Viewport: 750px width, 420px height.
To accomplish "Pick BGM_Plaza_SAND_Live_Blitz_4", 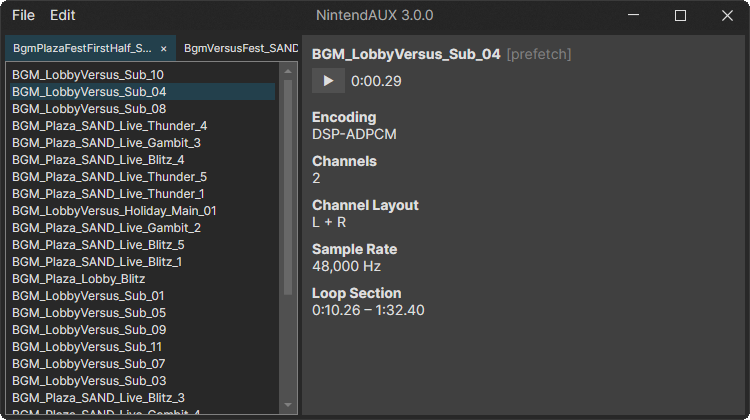I will [x=143, y=160].
